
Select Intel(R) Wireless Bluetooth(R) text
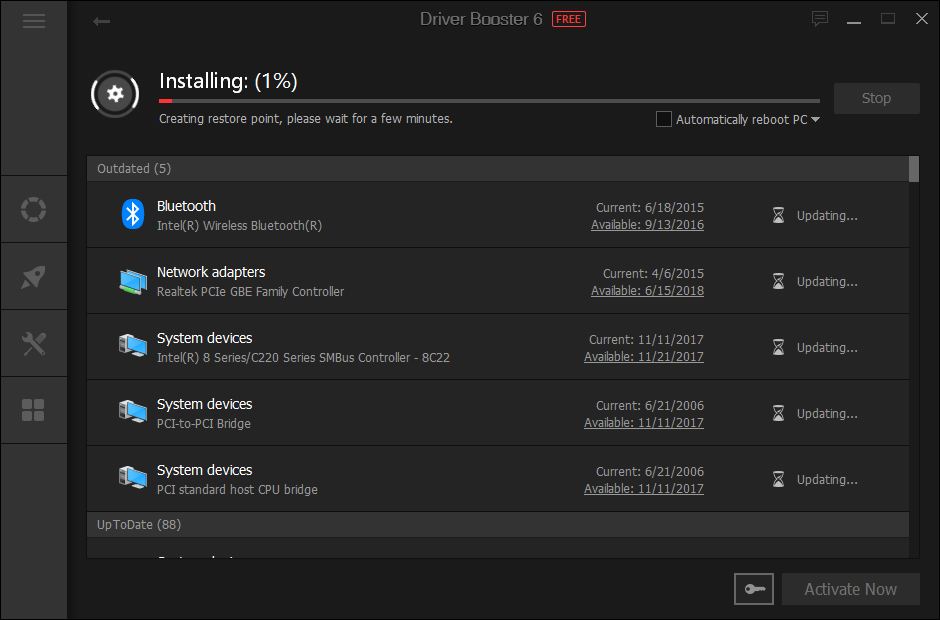tap(239, 225)
